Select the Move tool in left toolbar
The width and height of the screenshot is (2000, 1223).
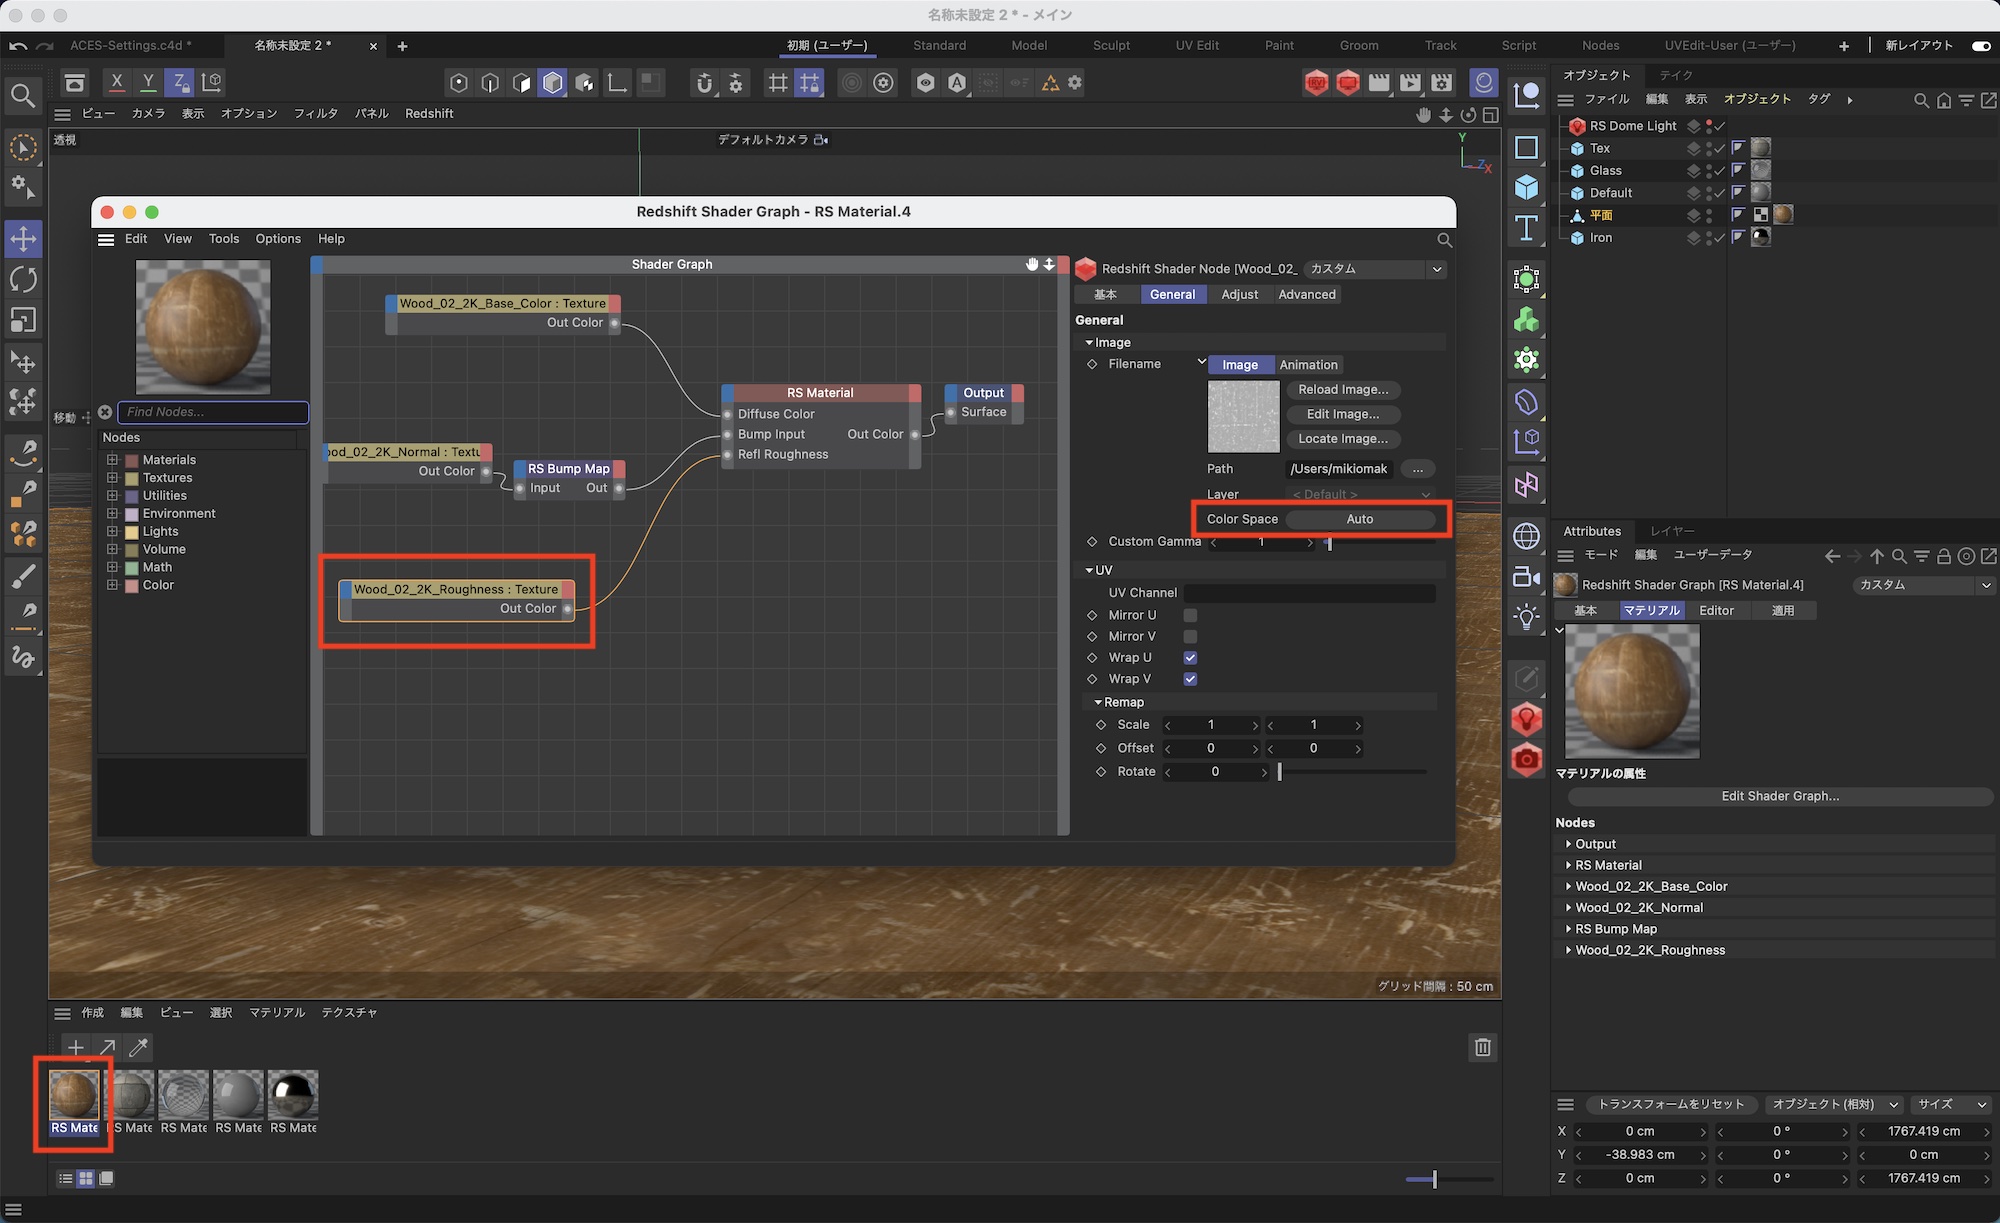(x=23, y=239)
